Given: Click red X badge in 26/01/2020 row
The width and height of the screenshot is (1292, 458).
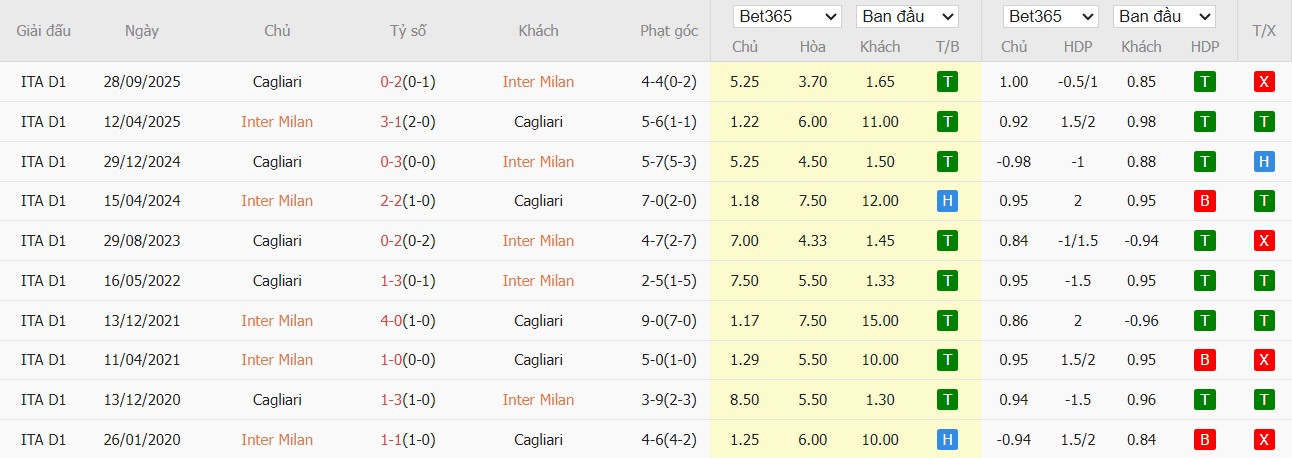Looking at the screenshot, I should [x=1264, y=439].
